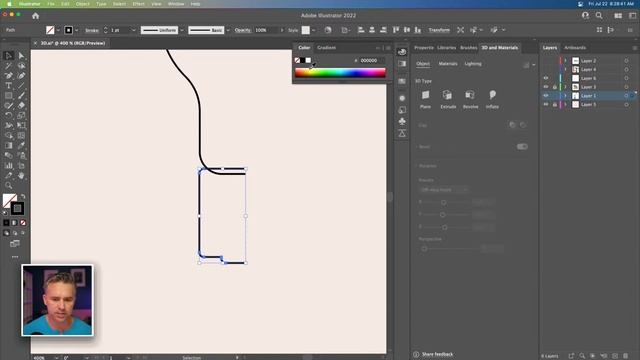Select the Direct Selection tool
Image resolution: width=640 pixels, height=360 pixels.
tap(21, 56)
